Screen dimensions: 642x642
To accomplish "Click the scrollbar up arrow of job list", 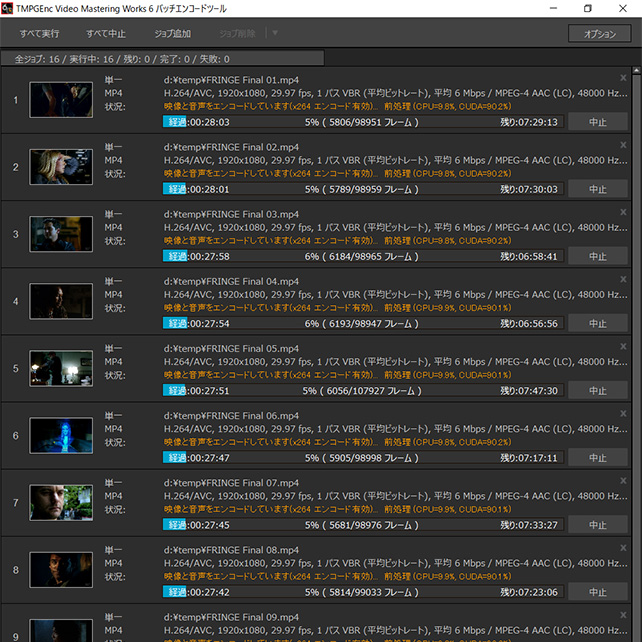I will 637,71.
